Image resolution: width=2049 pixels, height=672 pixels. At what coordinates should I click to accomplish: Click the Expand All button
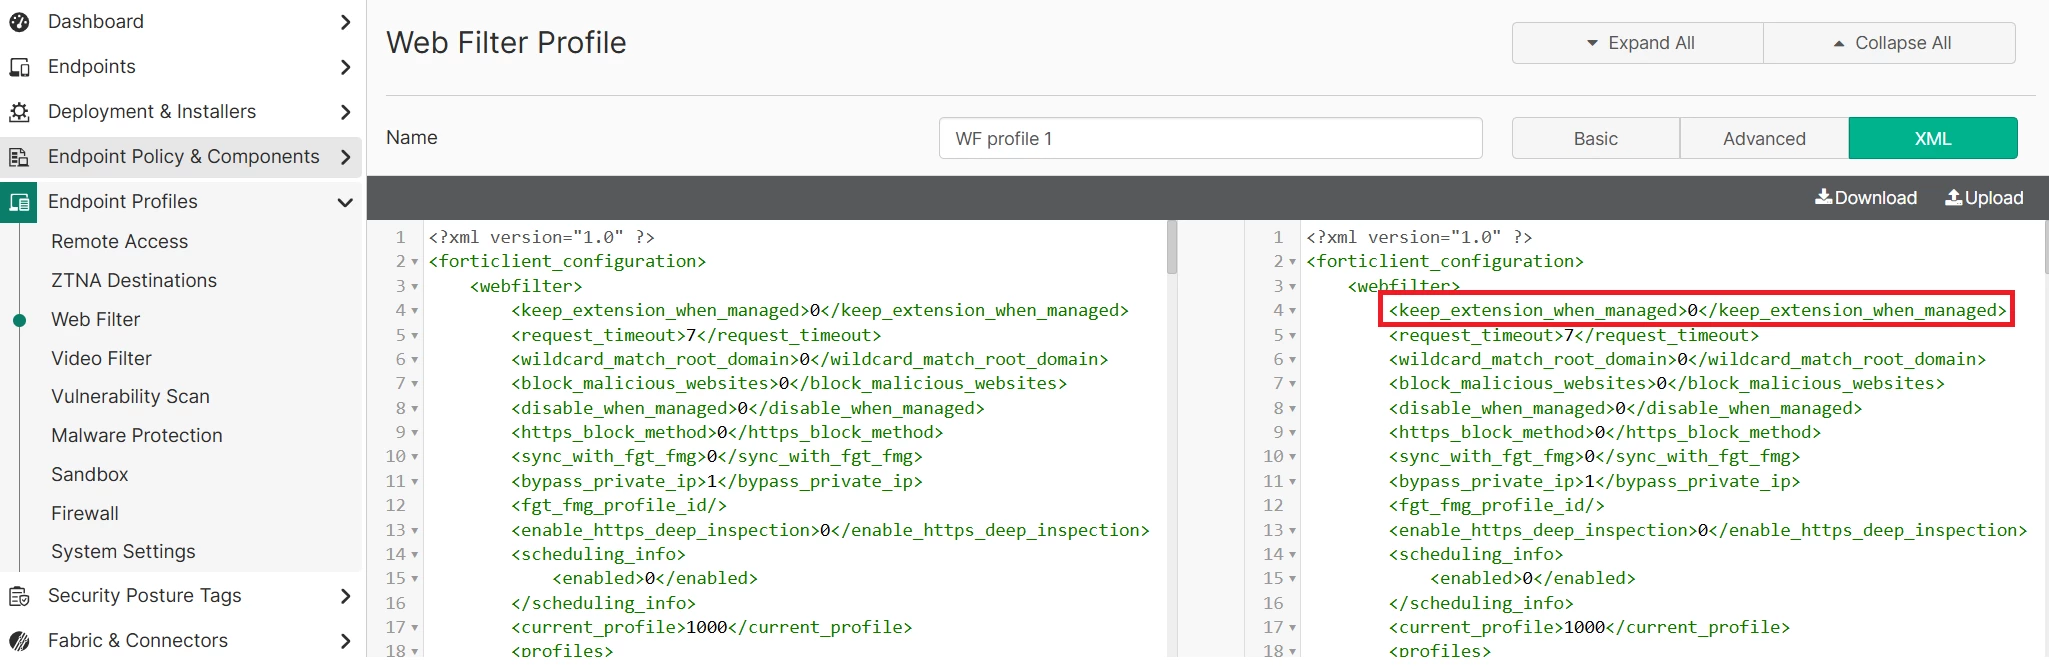1638,43
